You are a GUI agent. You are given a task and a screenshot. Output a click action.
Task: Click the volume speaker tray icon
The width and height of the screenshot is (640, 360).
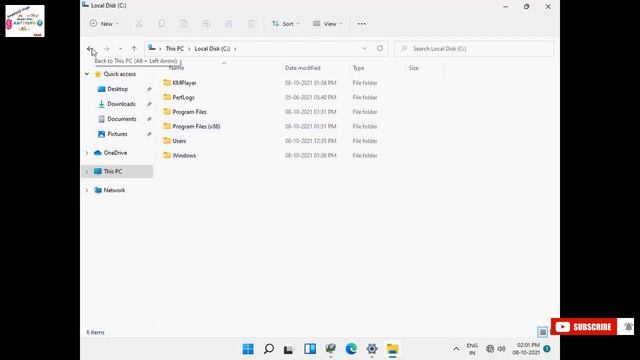(x=502, y=349)
